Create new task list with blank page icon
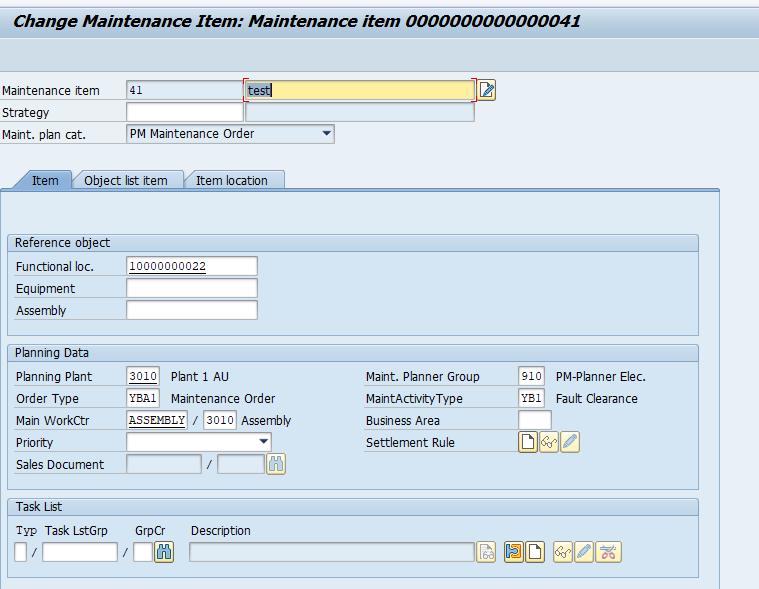Screen dimensions: 759x589 535,552
